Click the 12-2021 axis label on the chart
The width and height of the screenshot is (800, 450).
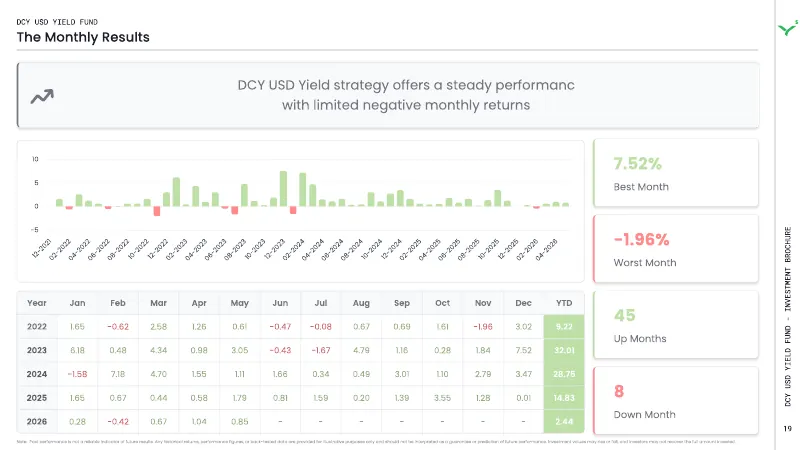pos(41,248)
